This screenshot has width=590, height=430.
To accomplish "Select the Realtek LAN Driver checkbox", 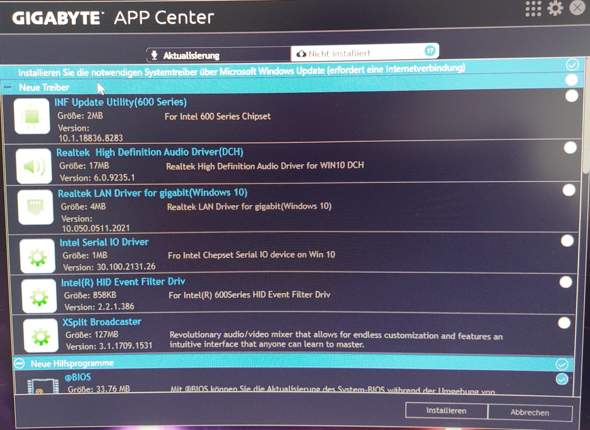I will (569, 190).
